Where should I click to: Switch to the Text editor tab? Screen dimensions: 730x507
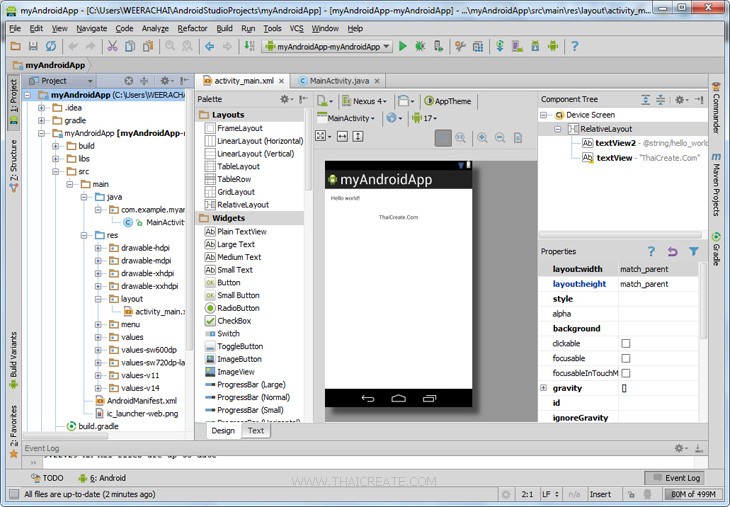coord(256,431)
